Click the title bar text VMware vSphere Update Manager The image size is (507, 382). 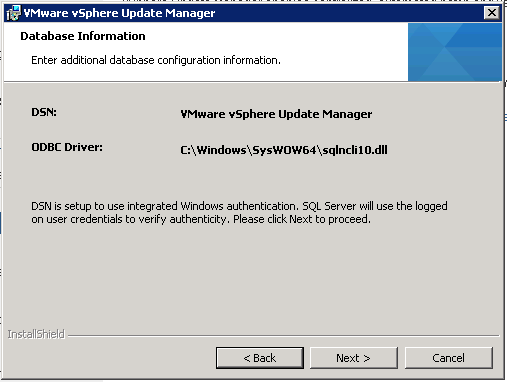(x=119, y=13)
